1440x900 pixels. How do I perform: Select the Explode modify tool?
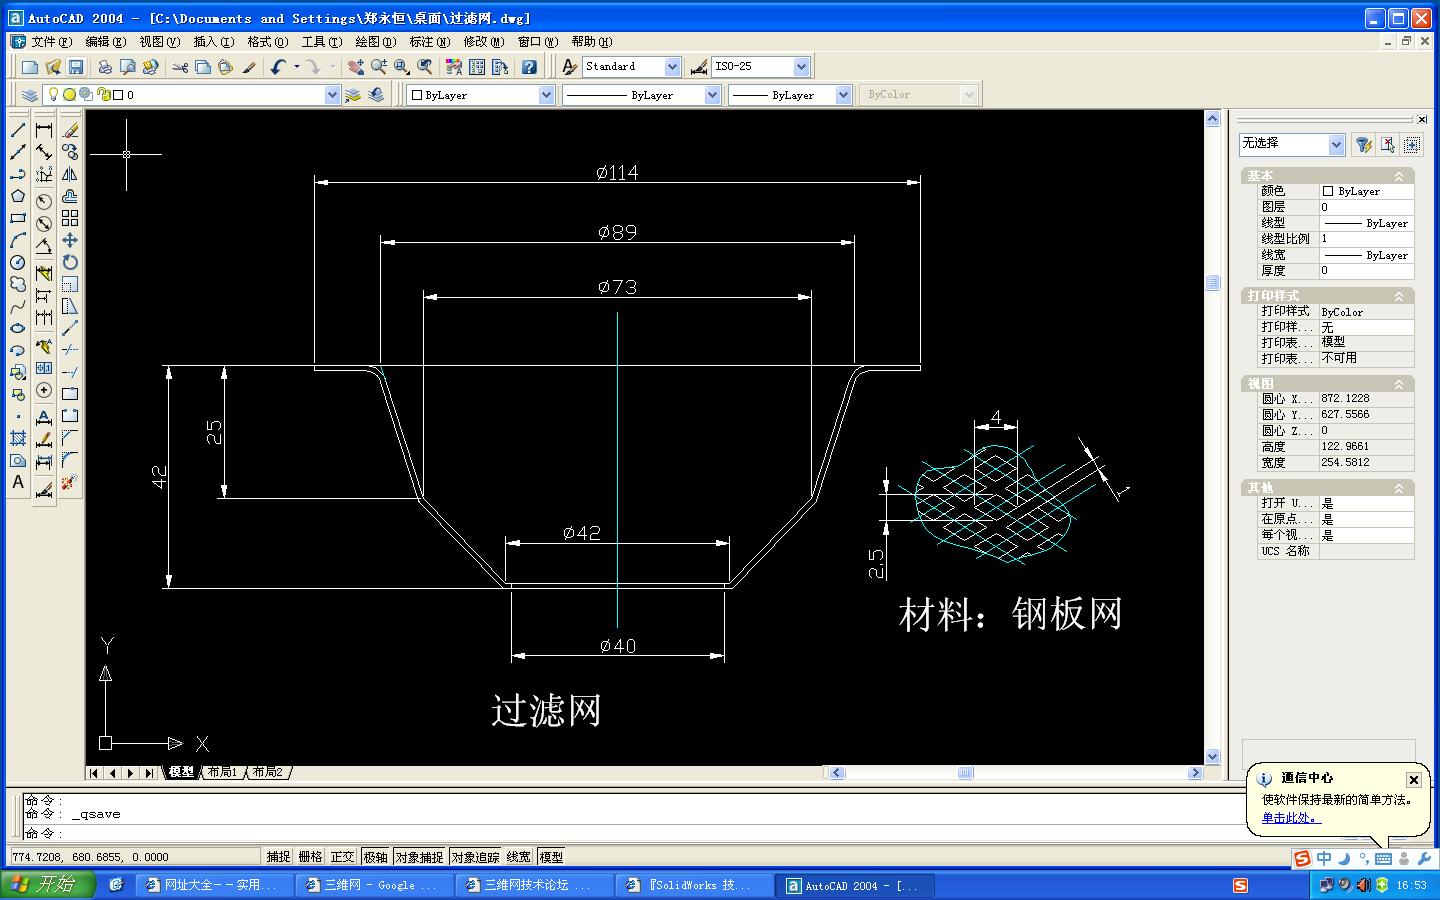pos(70,482)
